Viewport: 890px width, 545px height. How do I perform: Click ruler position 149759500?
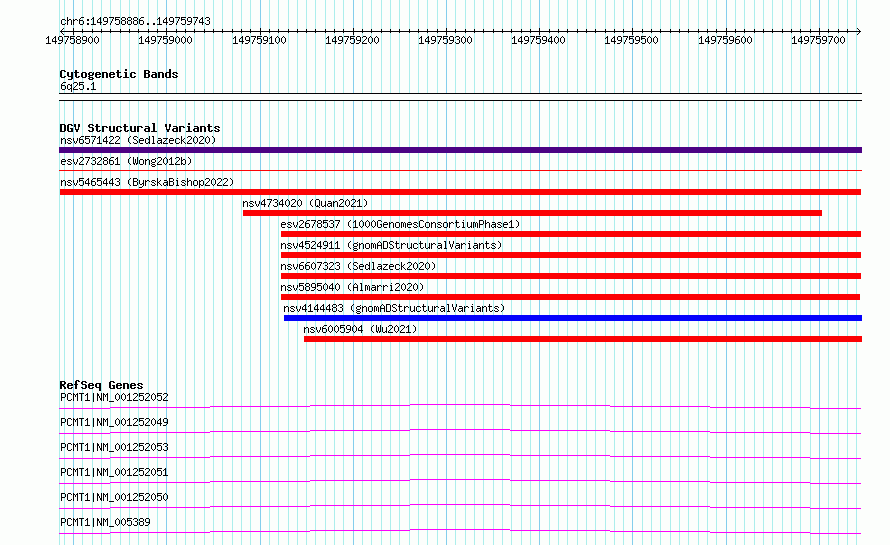coord(632,40)
